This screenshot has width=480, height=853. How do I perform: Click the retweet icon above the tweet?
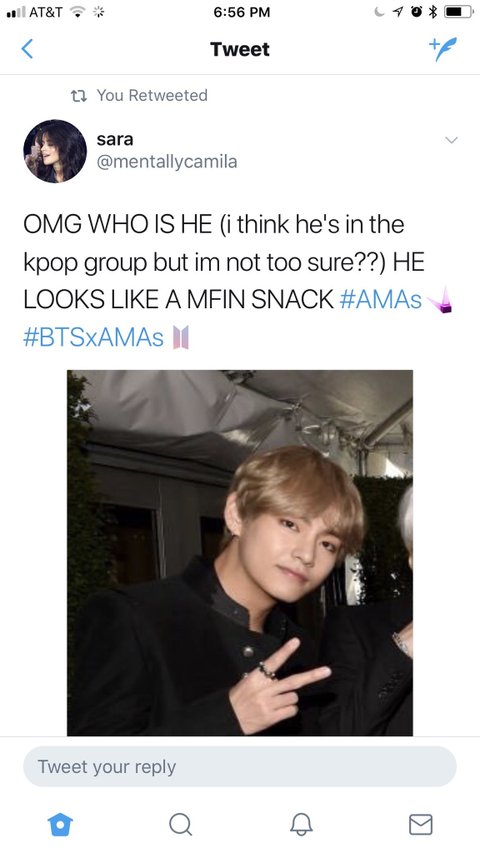coord(79,96)
